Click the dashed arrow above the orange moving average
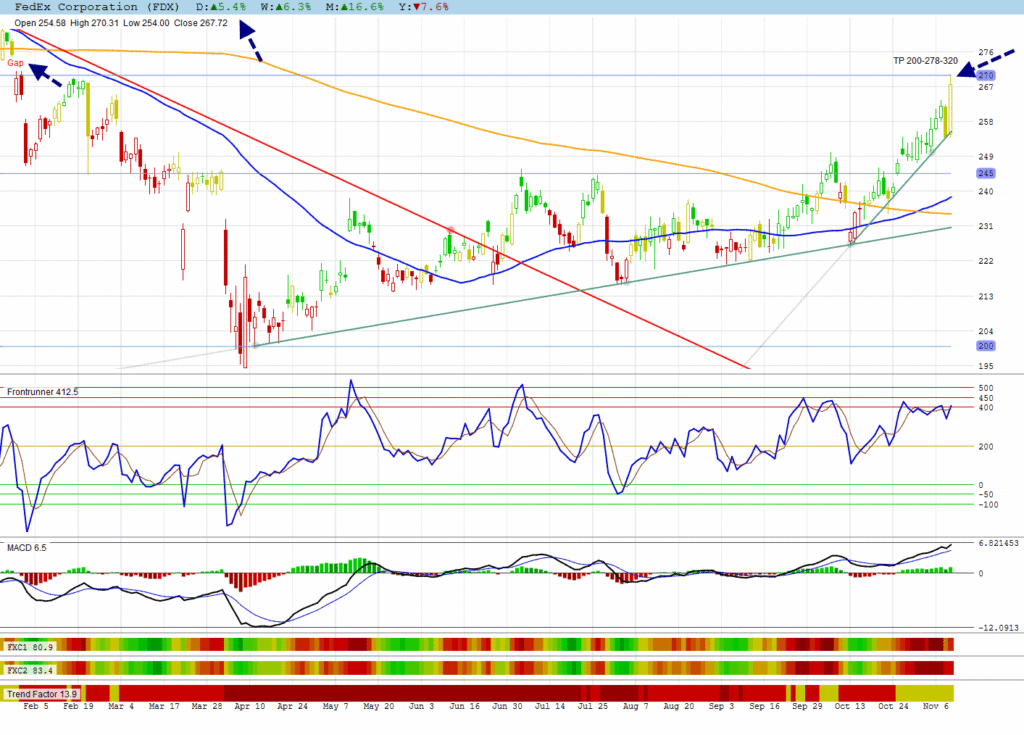Viewport: 1024px width, 735px height. click(250, 45)
